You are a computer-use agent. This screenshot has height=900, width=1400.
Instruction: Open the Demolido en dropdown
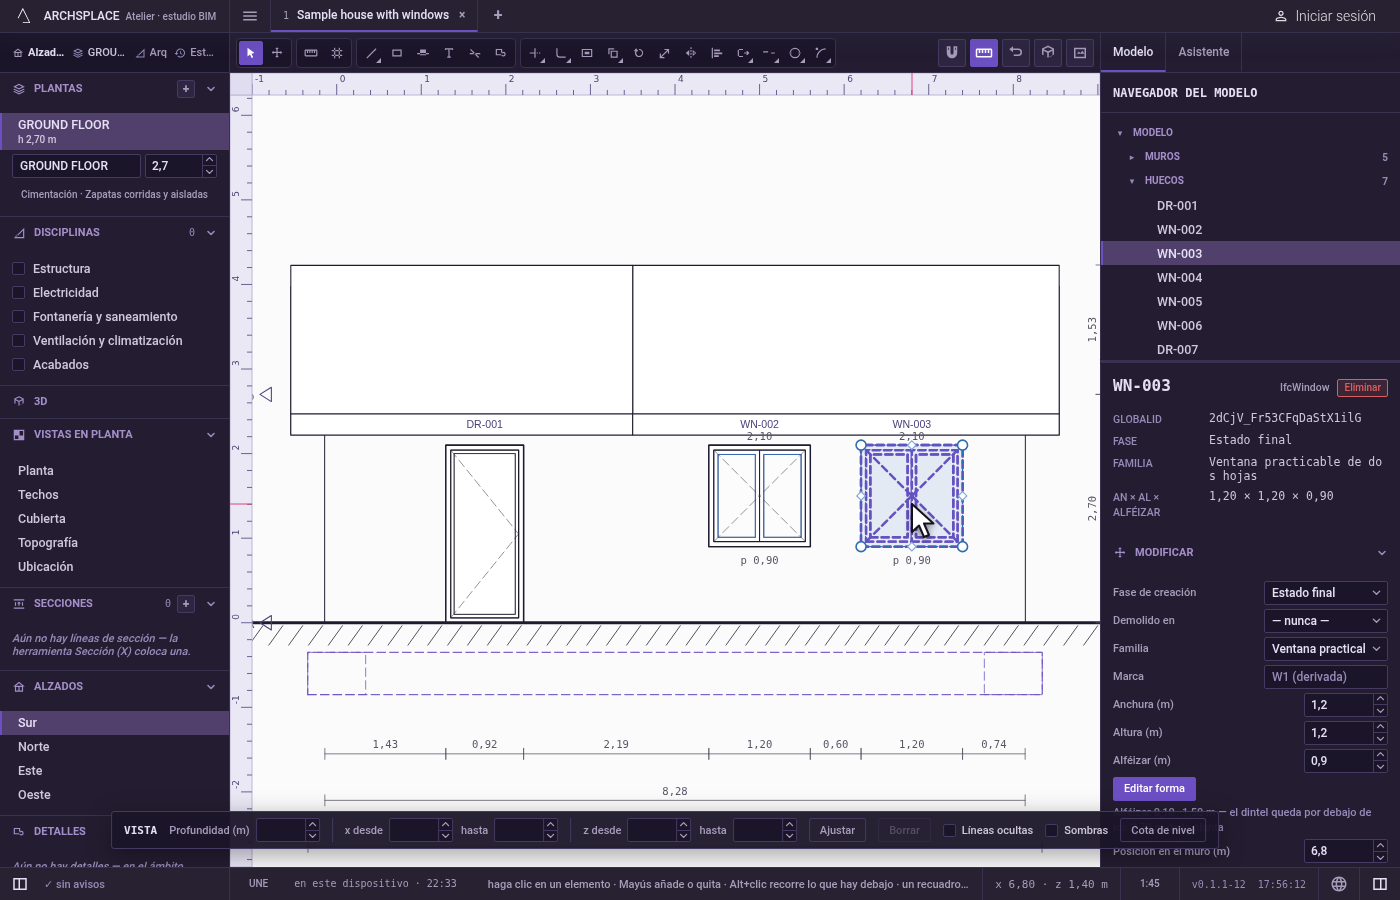(x=1326, y=621)
